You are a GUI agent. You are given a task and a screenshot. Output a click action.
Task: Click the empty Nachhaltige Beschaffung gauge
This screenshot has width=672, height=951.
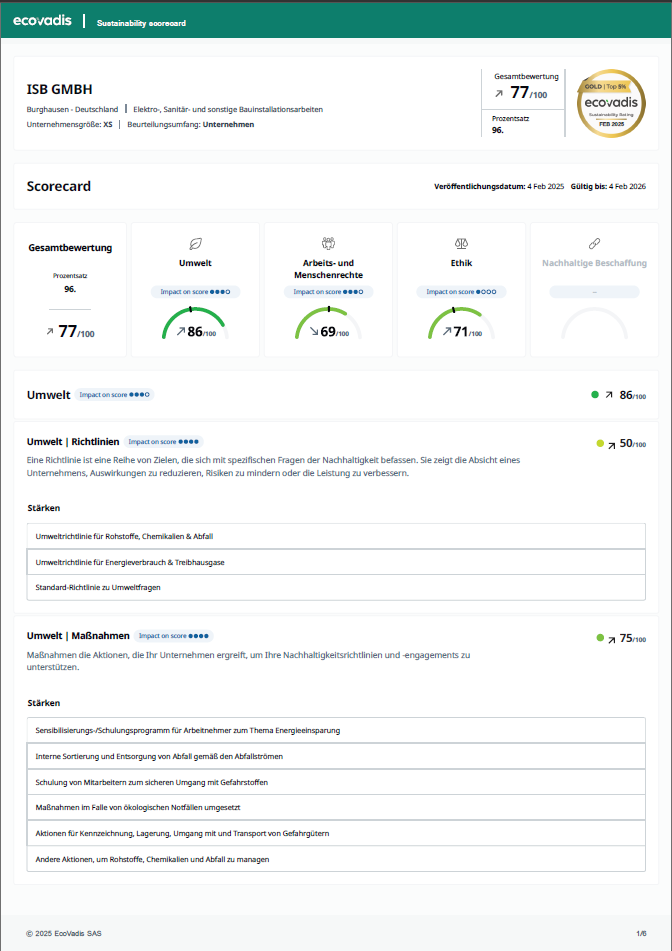click(594, 323)
